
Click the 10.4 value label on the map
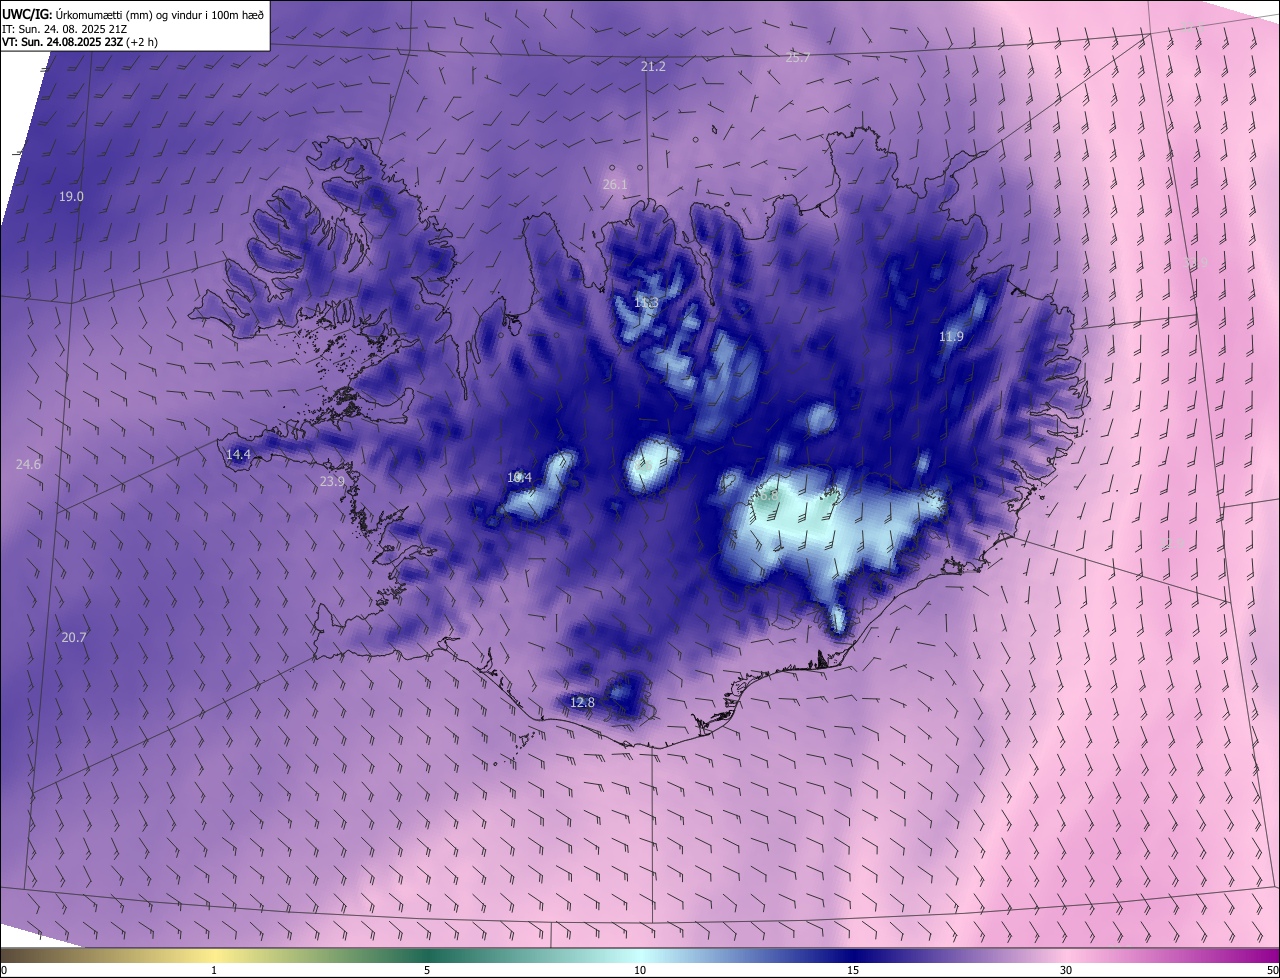click(x=519, y=478)
